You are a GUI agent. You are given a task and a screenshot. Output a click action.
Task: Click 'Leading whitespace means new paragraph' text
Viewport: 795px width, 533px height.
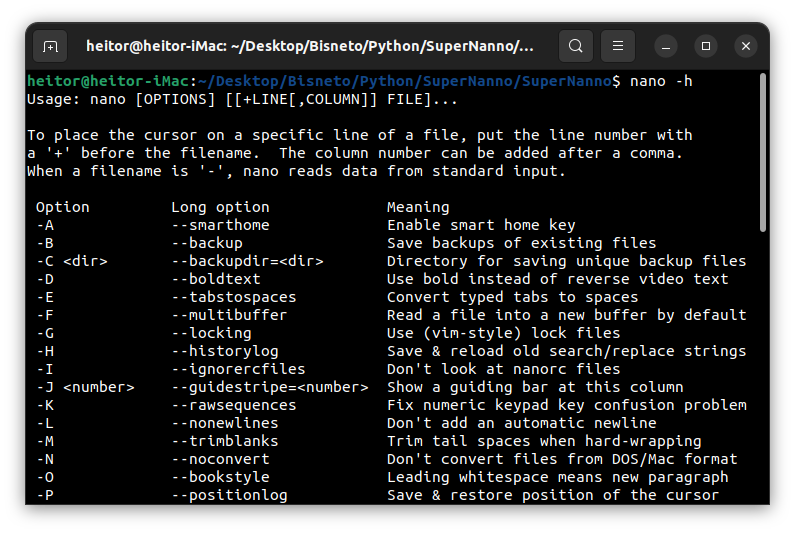point(558,477)
